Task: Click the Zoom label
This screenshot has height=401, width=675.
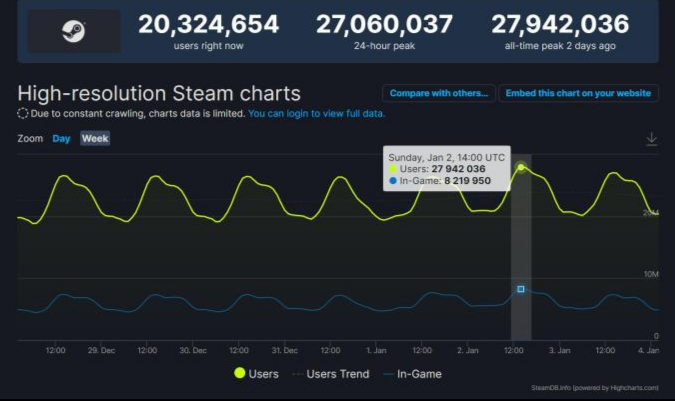Action: coord(30,139)
